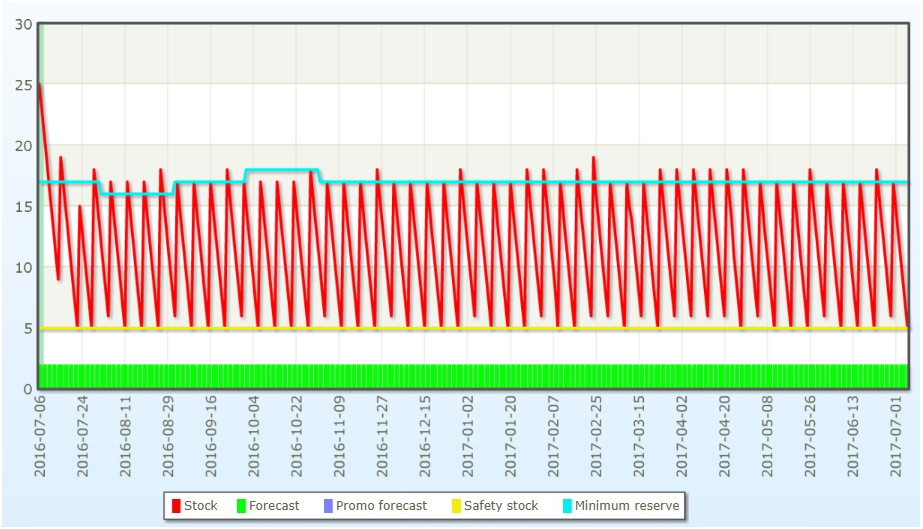The height and width of the screenshot is (529, 923).
Task: Click the red Stock legend swatch
Action: (176, 506)
